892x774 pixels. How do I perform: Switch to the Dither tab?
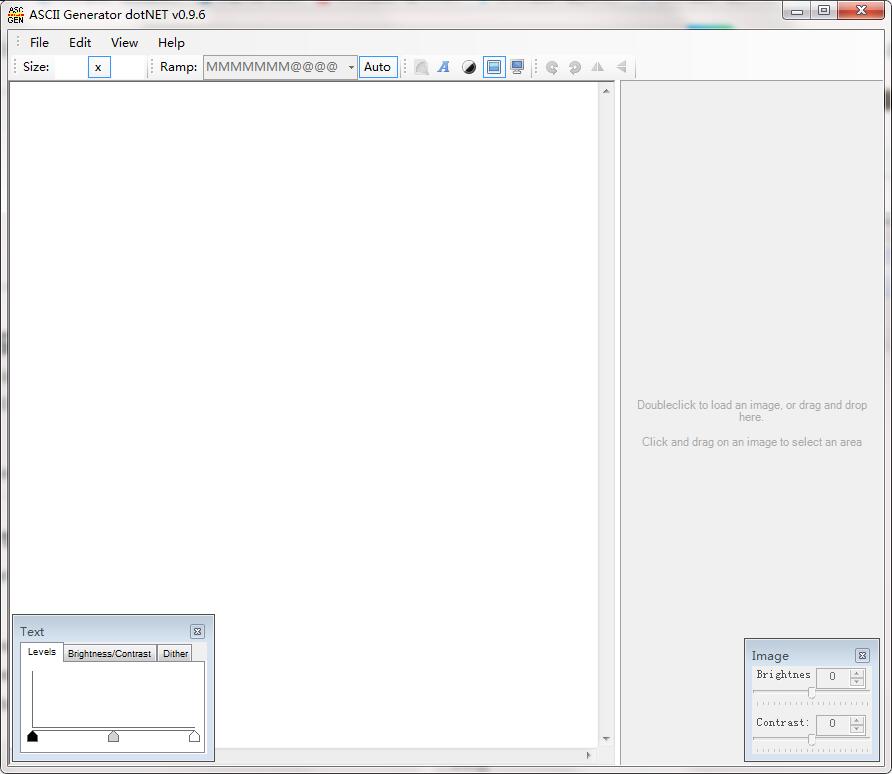coord(175,653)
